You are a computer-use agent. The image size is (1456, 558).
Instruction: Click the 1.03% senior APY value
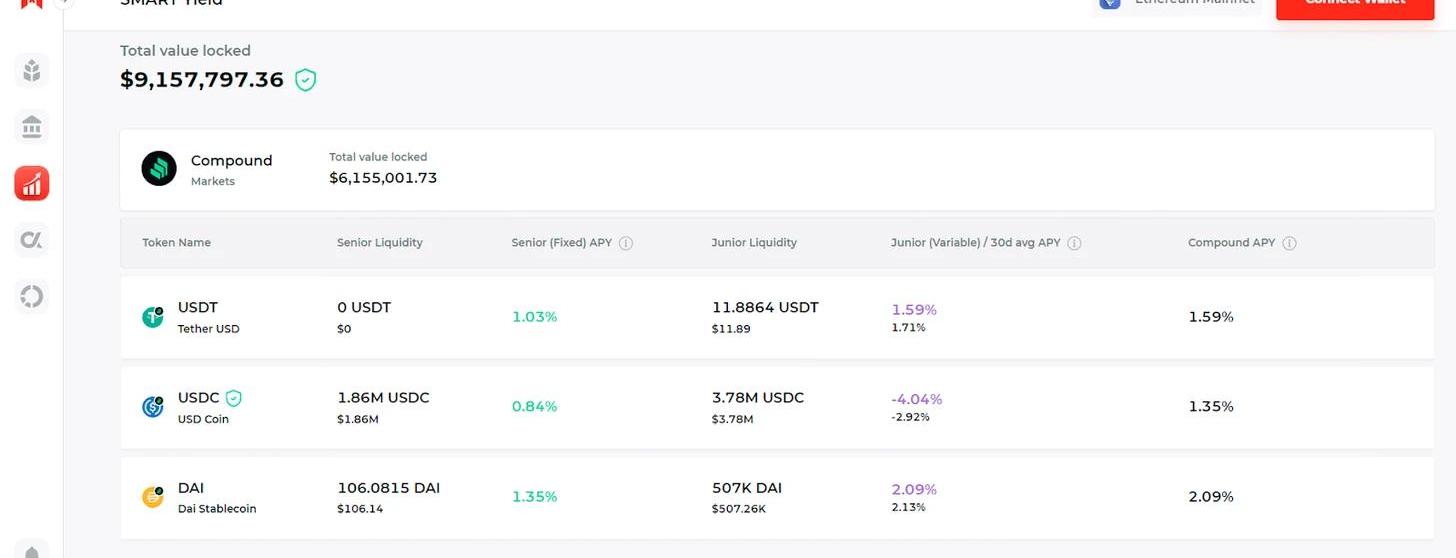[x=534, y=317]
